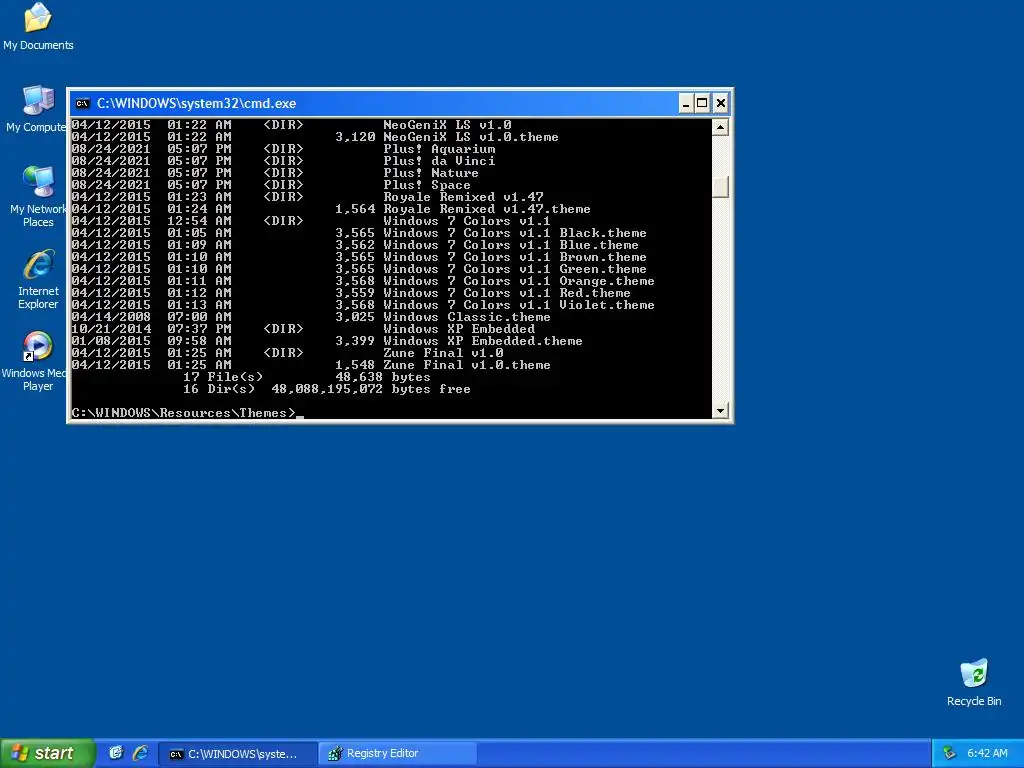Click 'Windows 7 Colors v1.1 Orange.theme'
The width and height of the screenshot is (1024, 768).
(x=519, y=281)
